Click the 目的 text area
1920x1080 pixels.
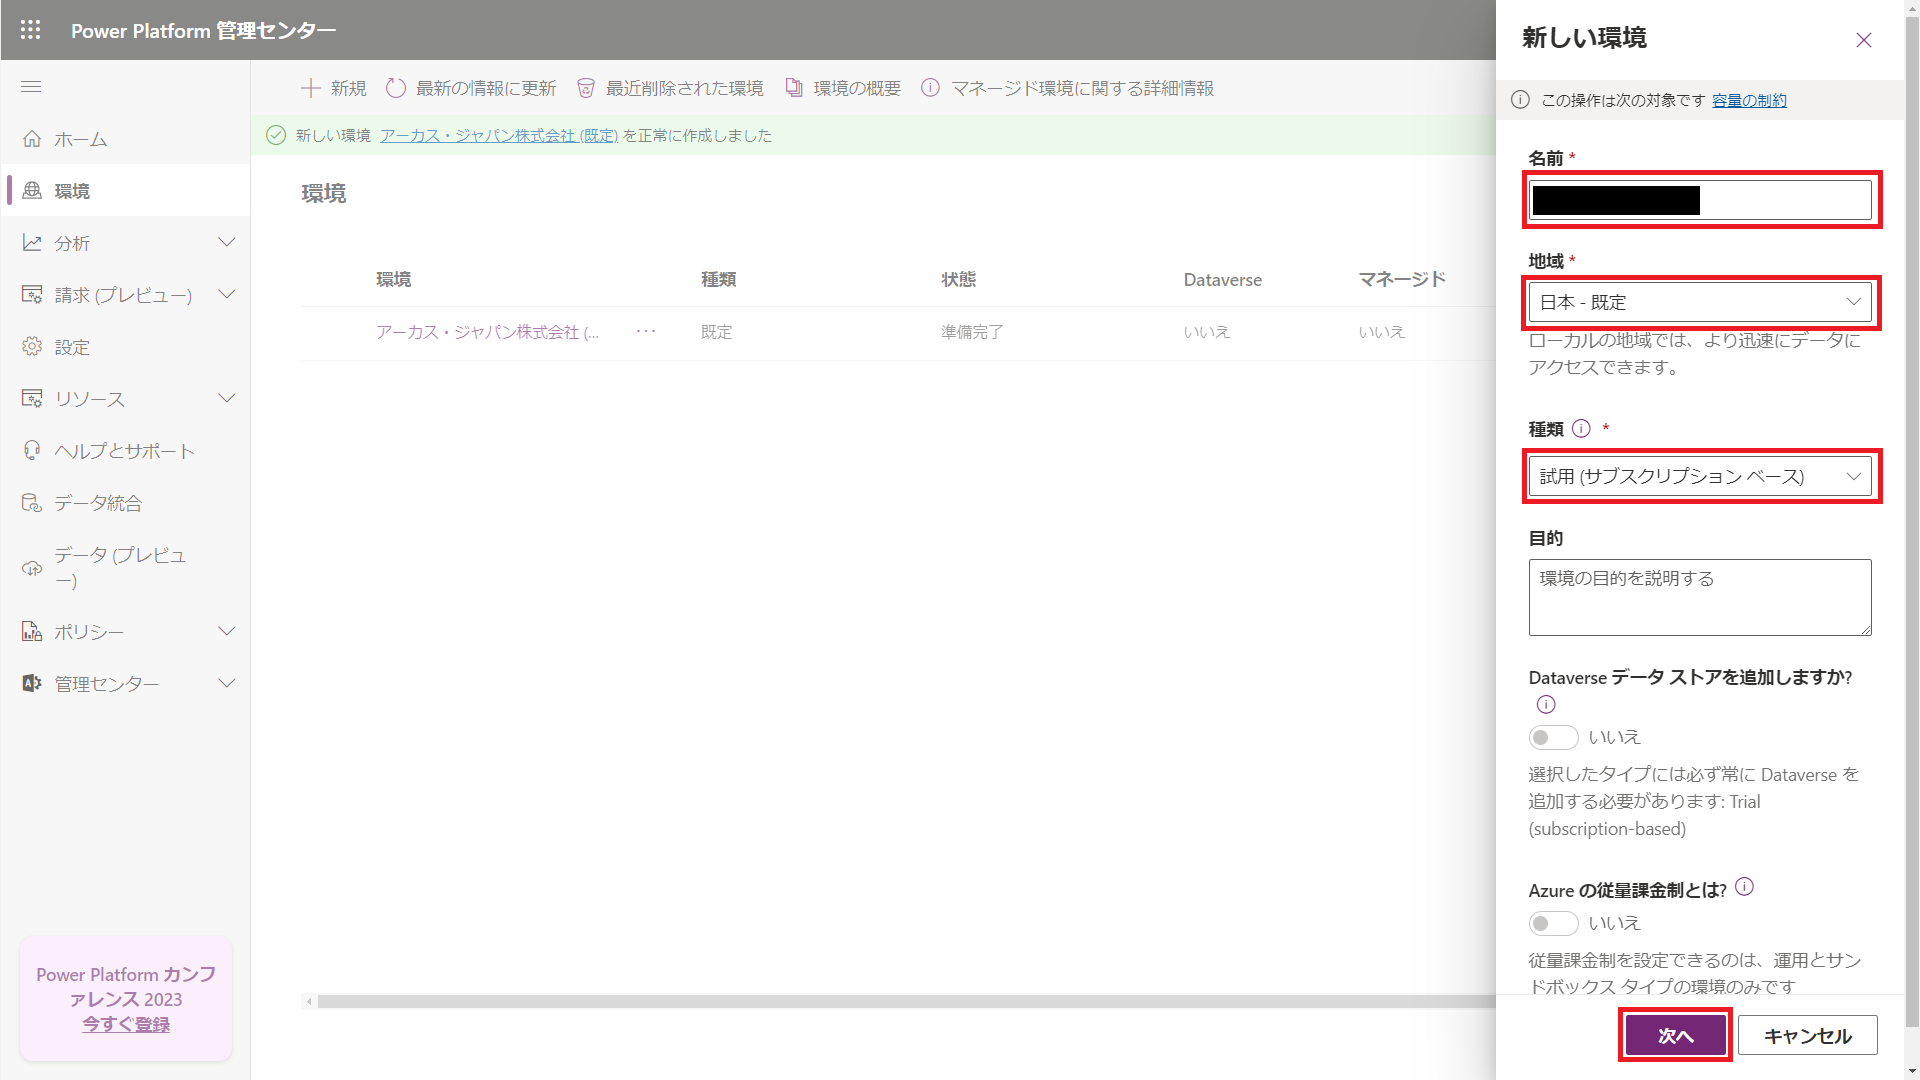(1700, 597)
